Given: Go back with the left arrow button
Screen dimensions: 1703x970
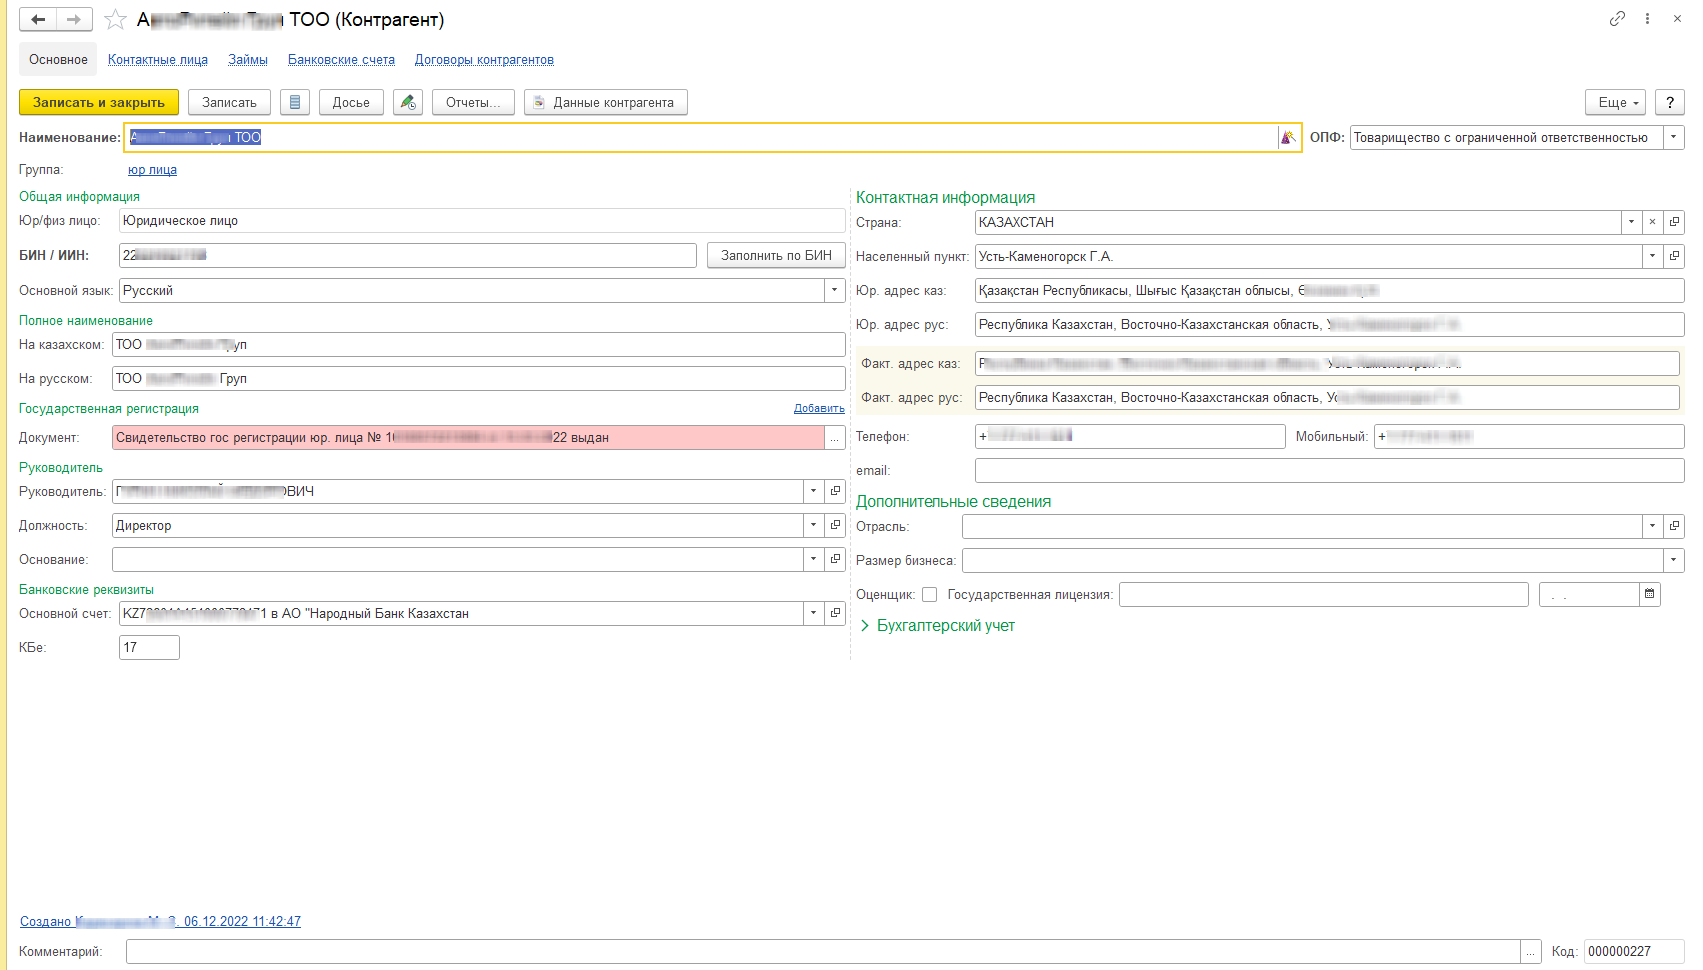Looking at the screenshot, I should 38,19.
